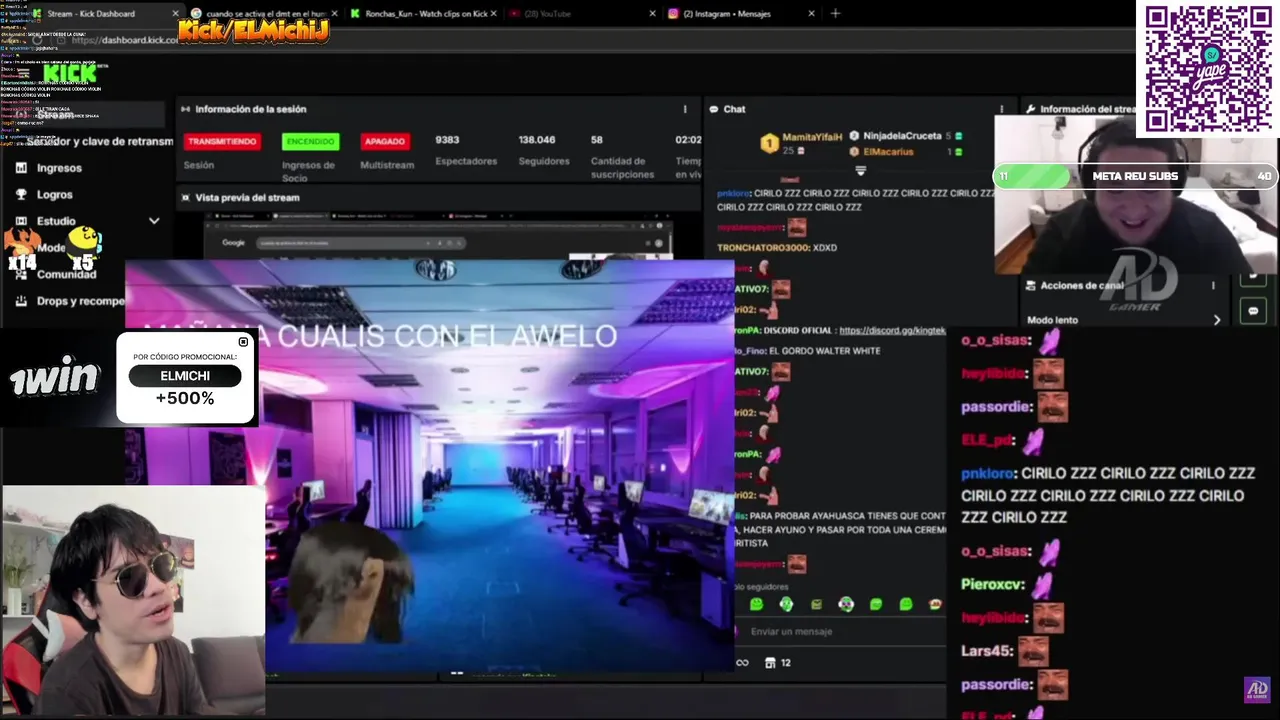Reload the page with the refresh icon
Screen dimensions: 1280x720
[37, 41]
